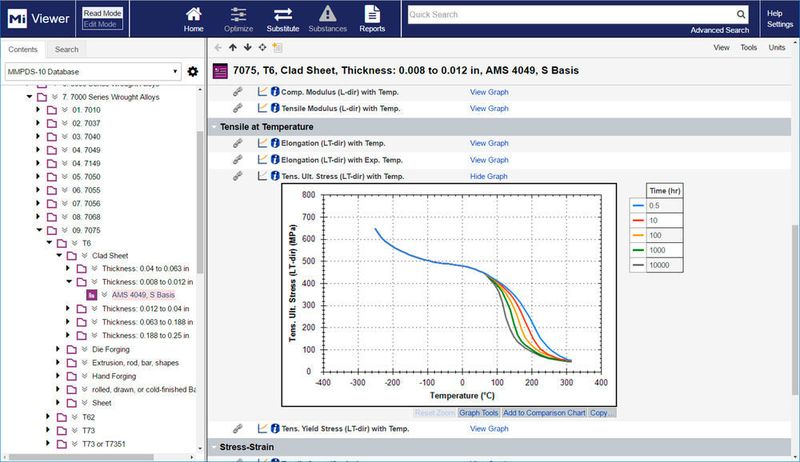Open the Reports section
Viewport: 800px width, 462px height.
coord(372,18)
